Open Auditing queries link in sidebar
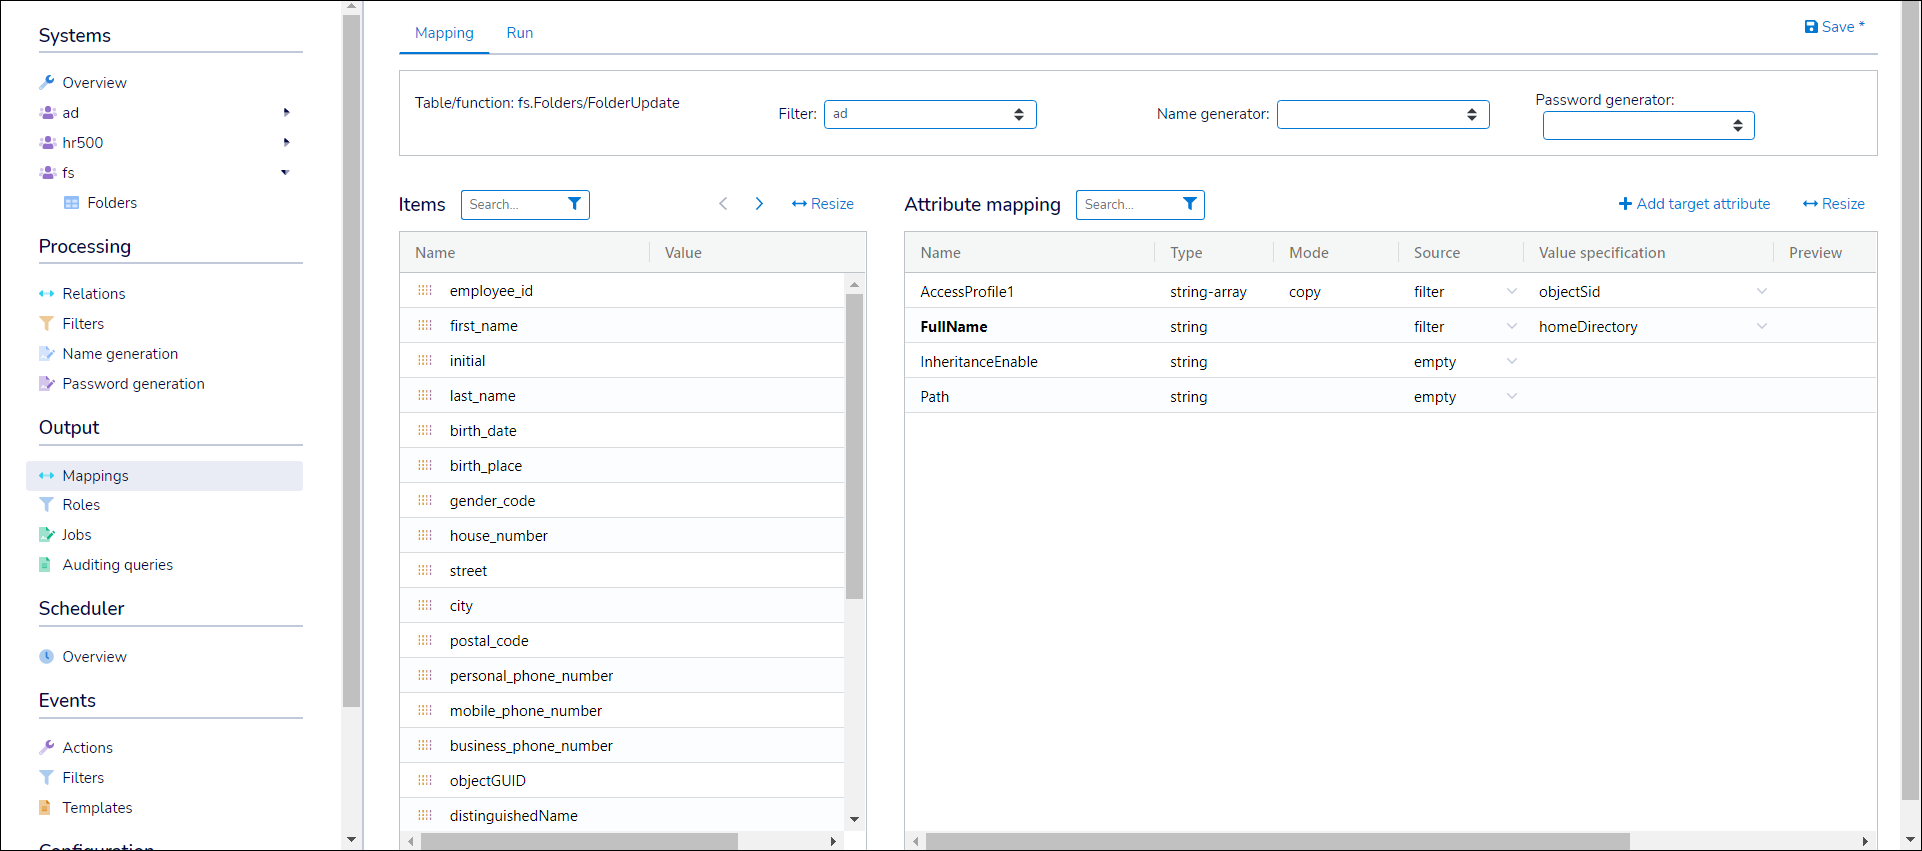 (117, 565)
